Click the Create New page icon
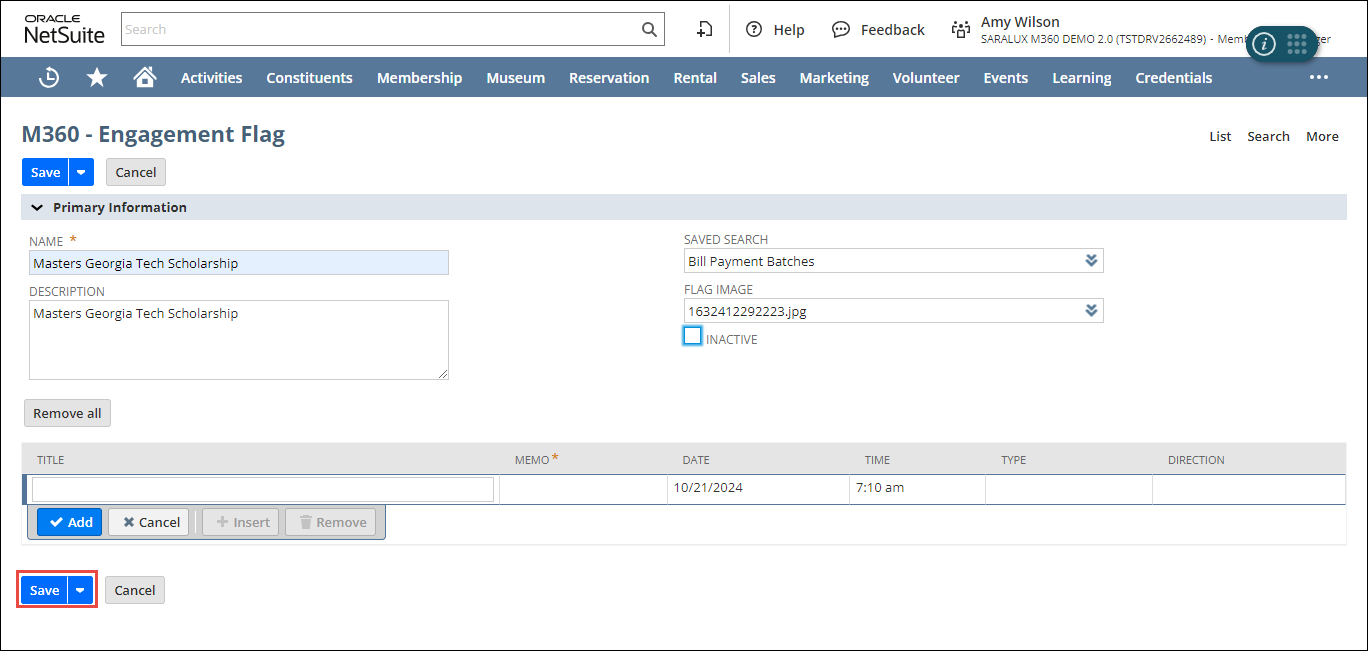The width and height of the screenshot is (1368, 651). [x=705, y=30]
